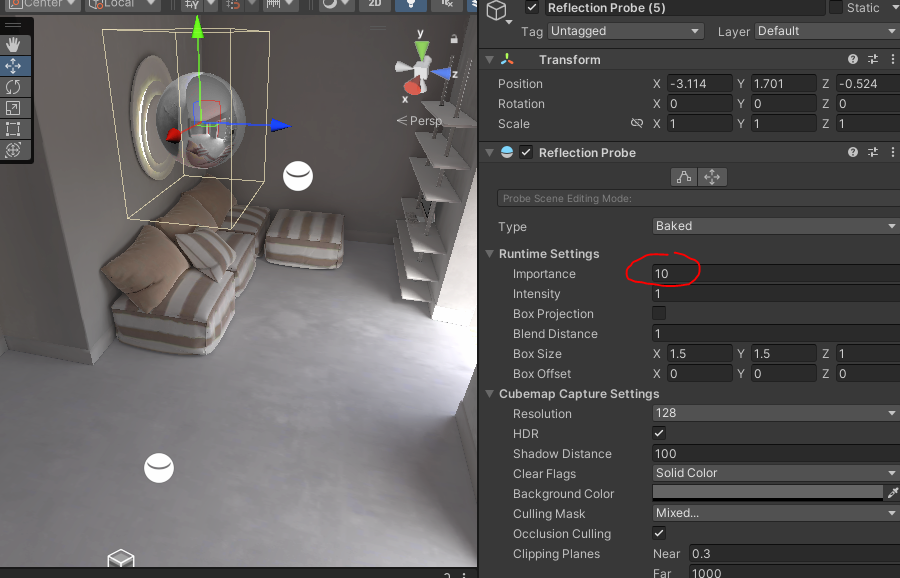The image size is (900, 578).
Task: Uncheck the Reflection Probe (5) active checkbox
Action: [531, 7]
